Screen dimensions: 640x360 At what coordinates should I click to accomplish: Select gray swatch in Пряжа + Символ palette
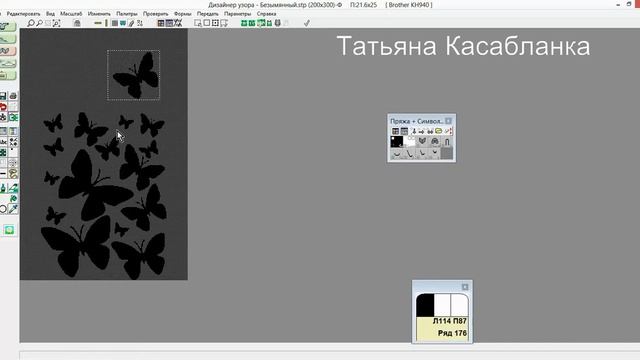click(x=447, y=153)
